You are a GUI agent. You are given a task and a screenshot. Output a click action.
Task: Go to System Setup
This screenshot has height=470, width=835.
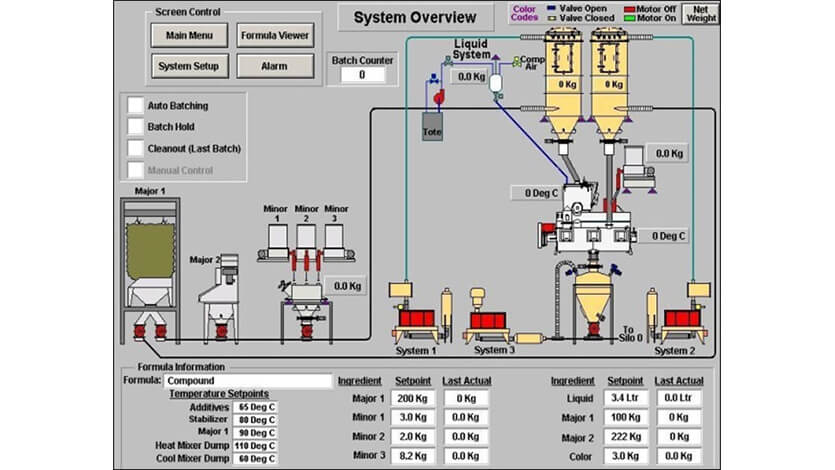click(190, 65)
